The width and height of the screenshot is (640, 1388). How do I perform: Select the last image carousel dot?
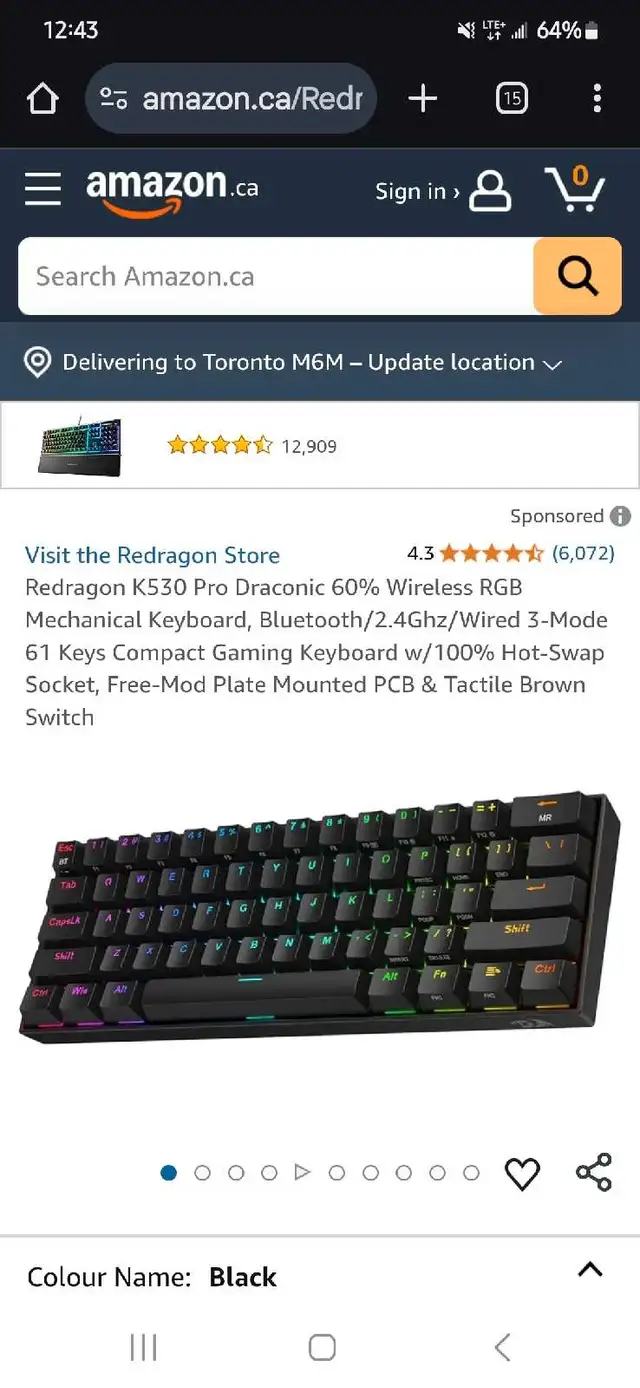coord(471,1173)
